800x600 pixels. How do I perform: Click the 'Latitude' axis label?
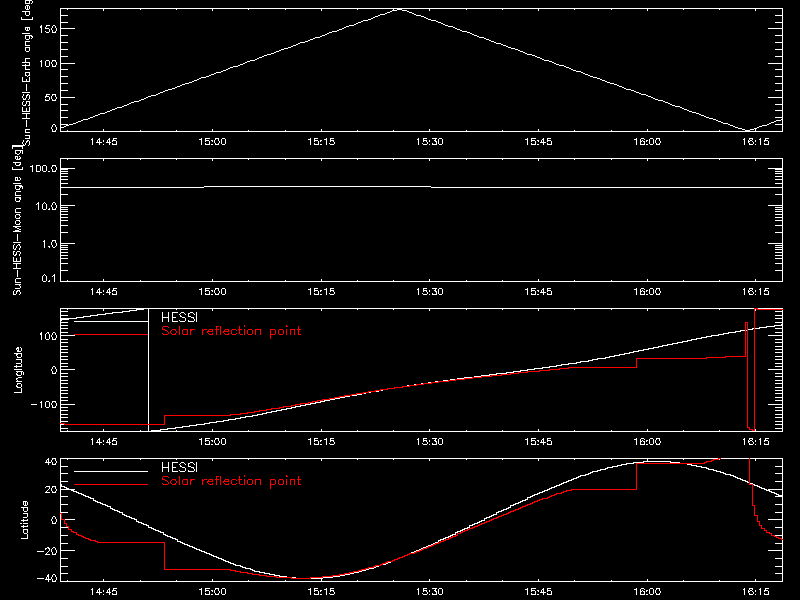click(24, 520)
